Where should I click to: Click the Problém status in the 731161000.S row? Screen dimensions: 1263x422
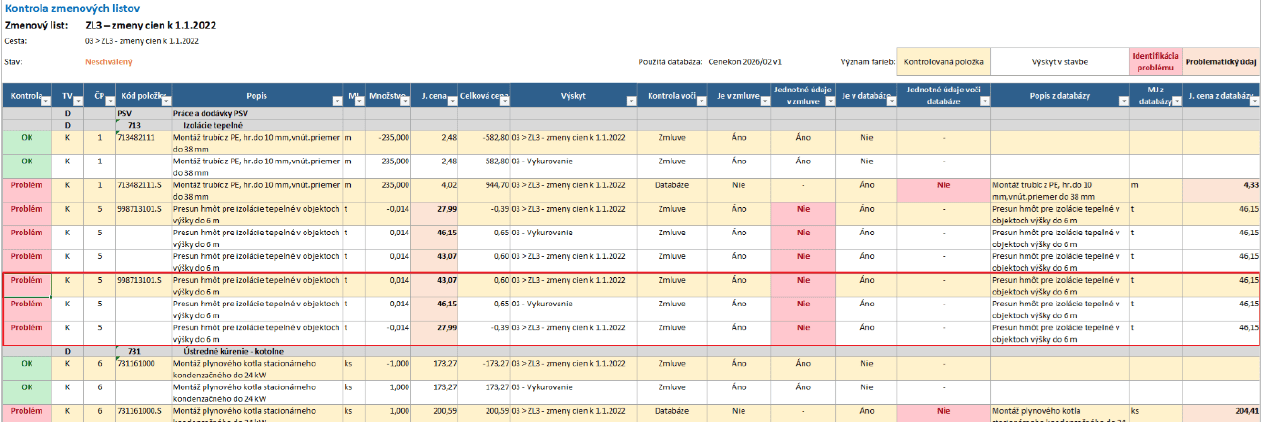pos(27,413)
